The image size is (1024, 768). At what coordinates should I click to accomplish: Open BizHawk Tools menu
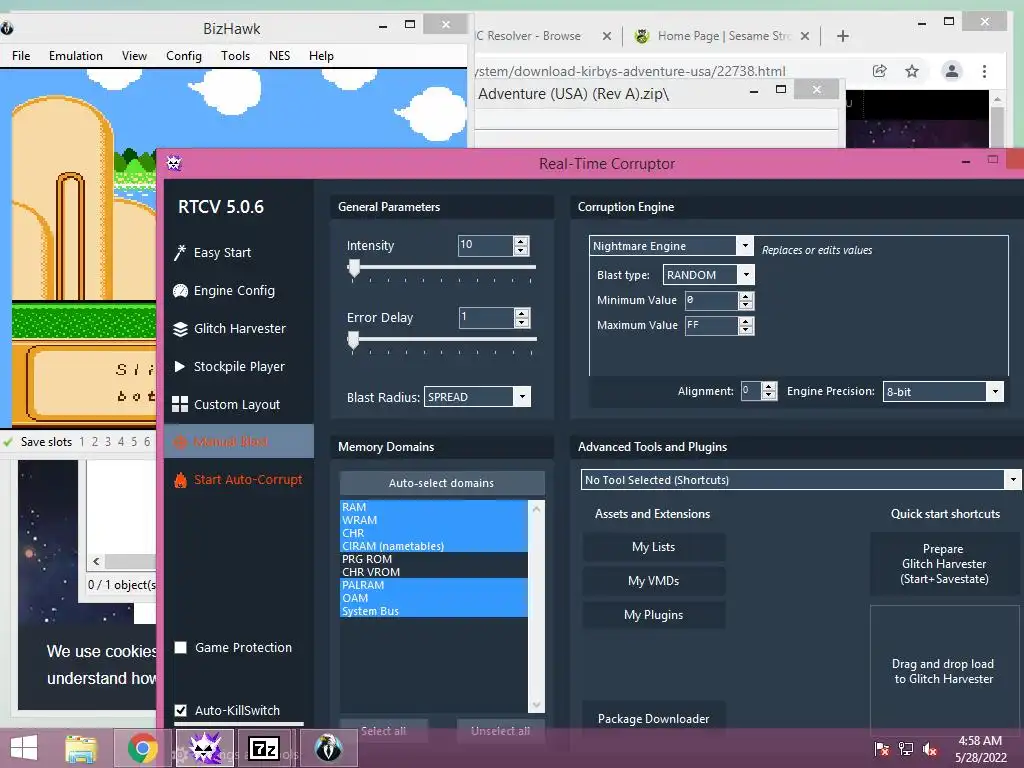235,56
